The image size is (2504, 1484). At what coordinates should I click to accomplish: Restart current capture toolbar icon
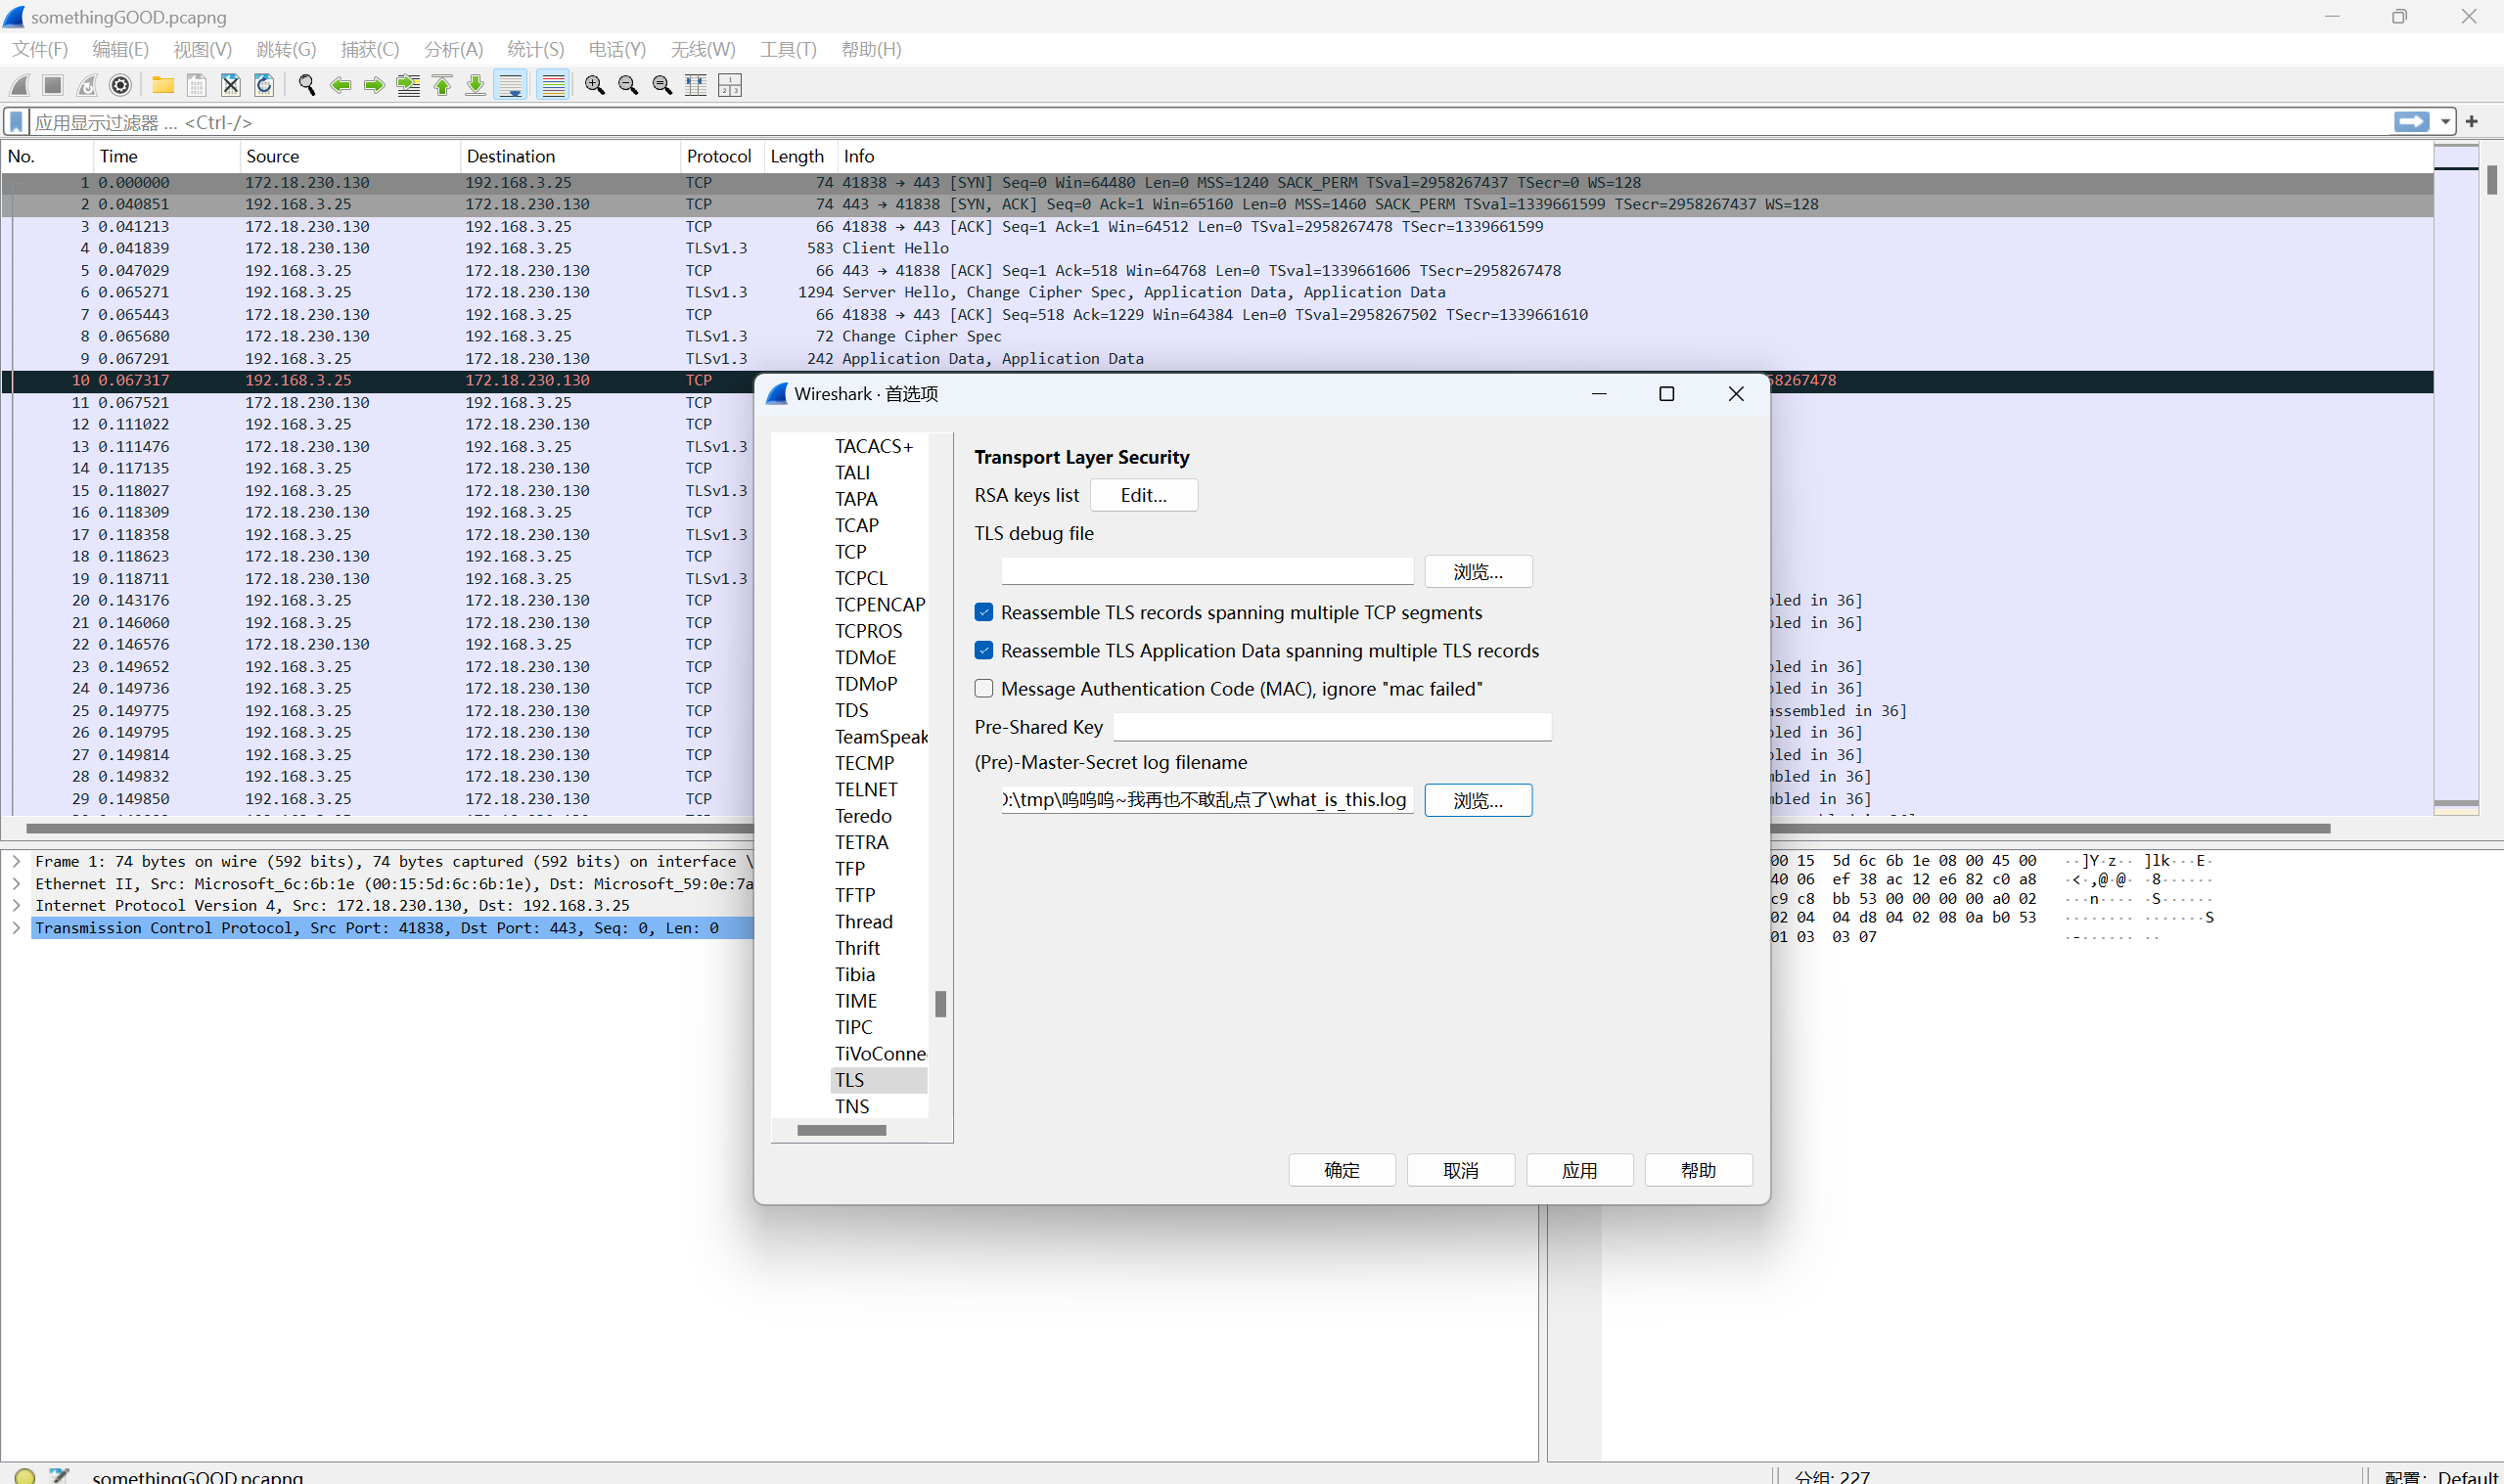(87, 85)
